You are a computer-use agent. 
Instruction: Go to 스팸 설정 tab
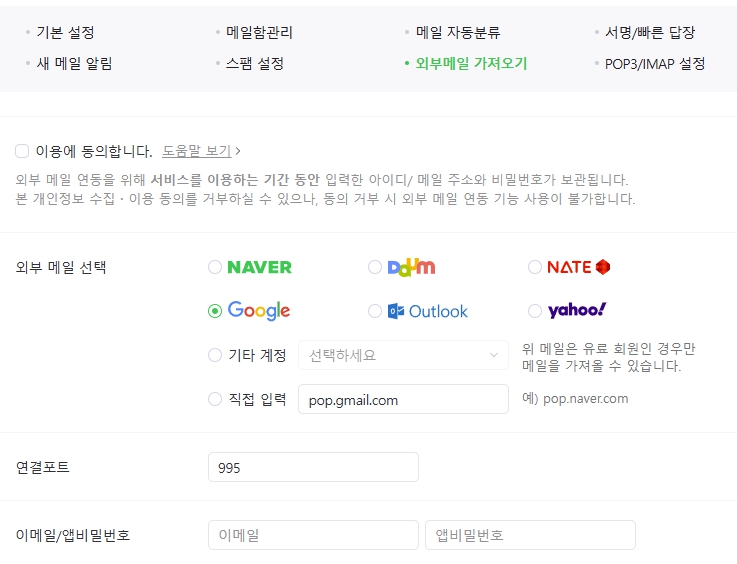[255, 63]
